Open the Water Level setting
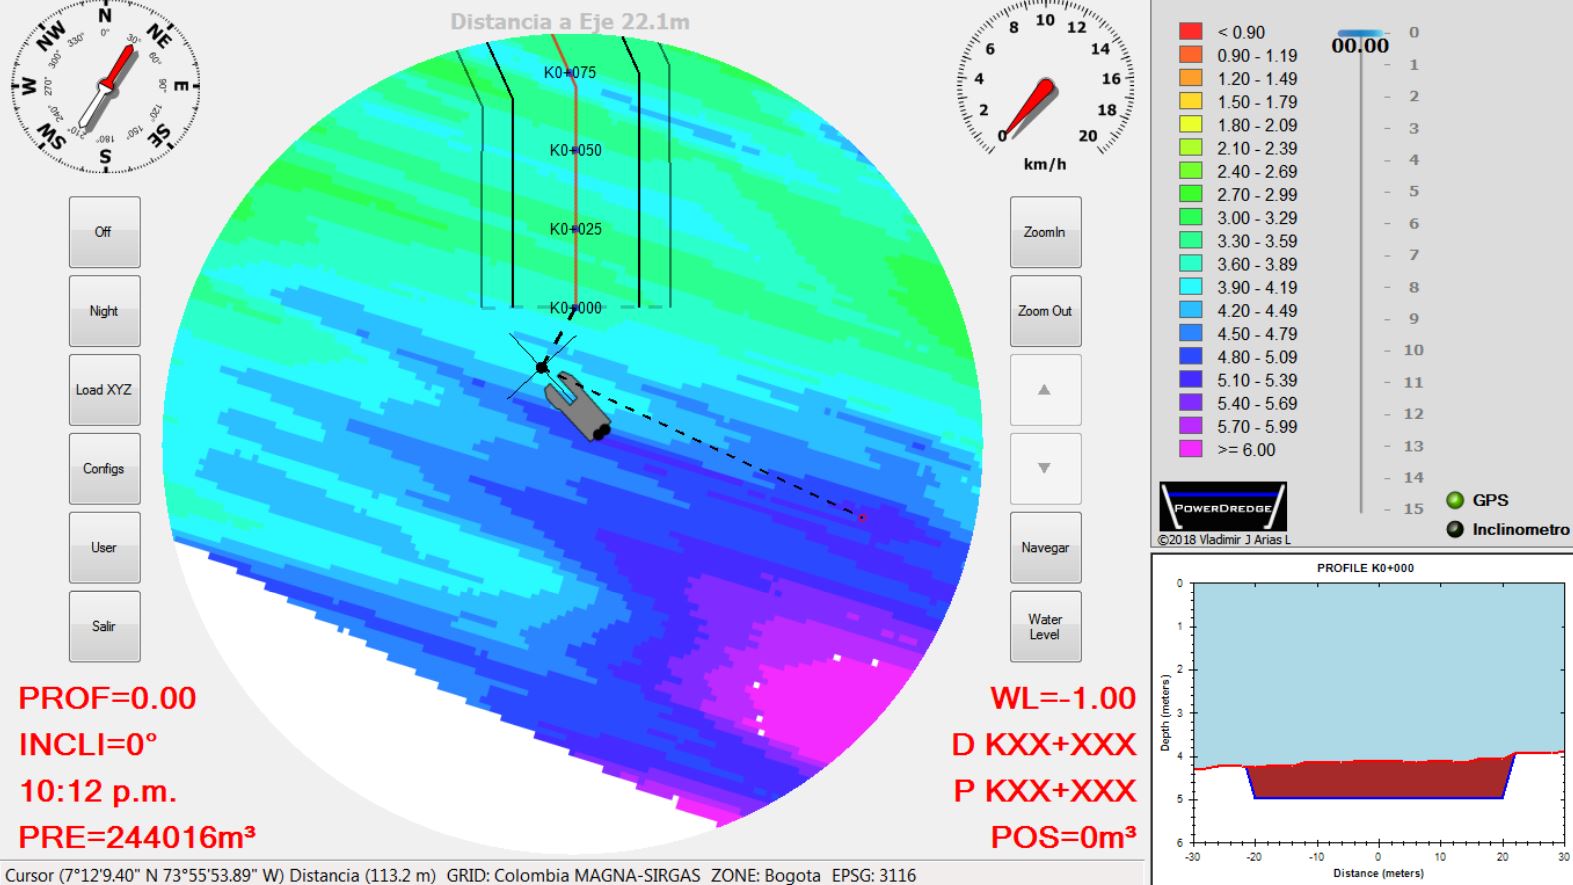Viewport: 1573px width, 885px height. (1045, 627)
